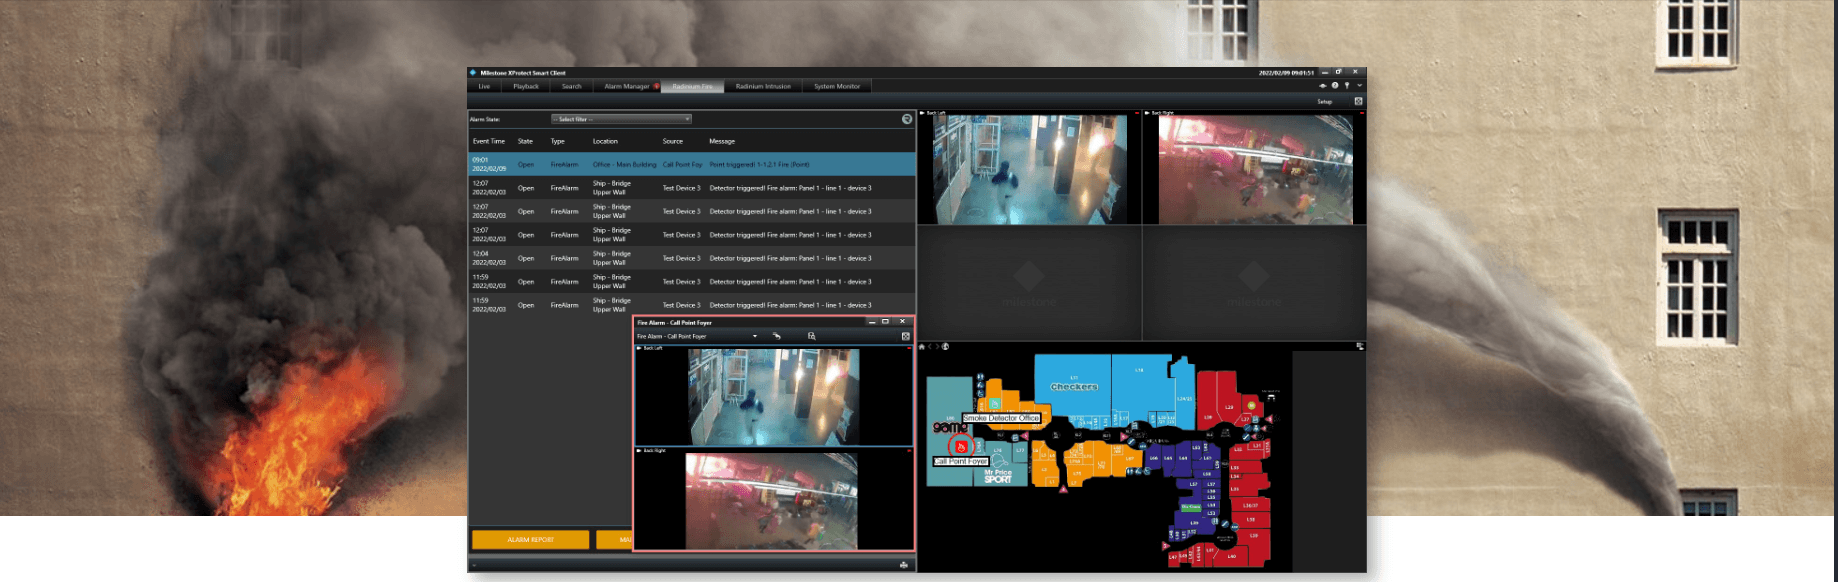Screen dimensions: 1838x582
Task: Go to the System Monitor tab
Action: click(837, 86)
